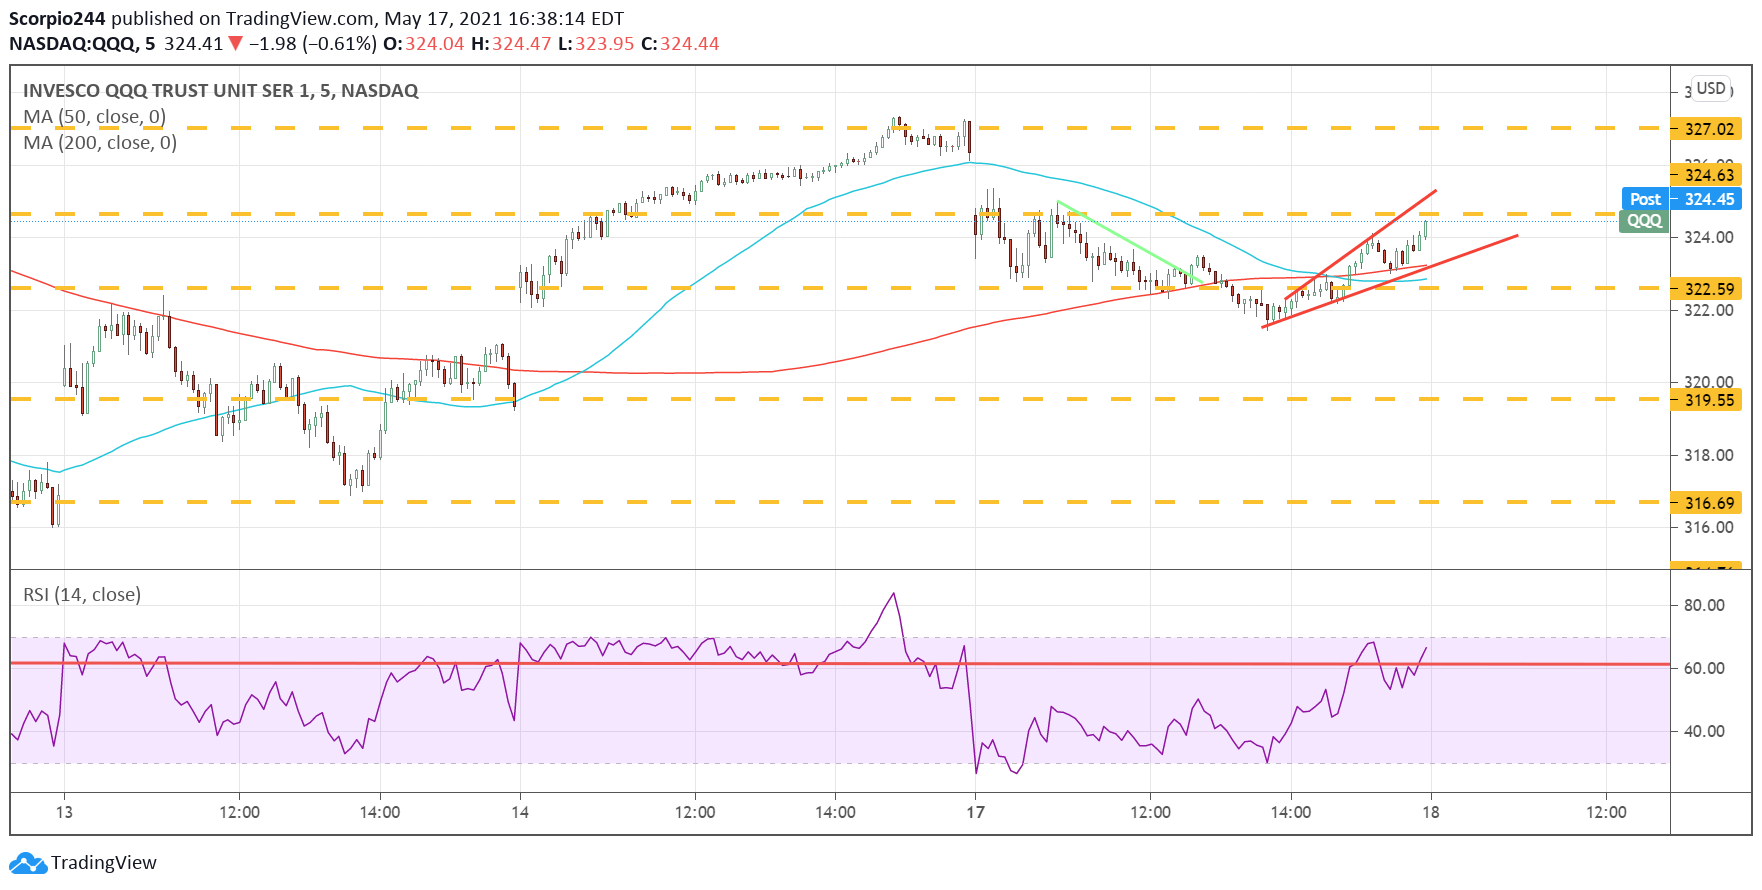Viewport: 1762px width, 890px height.
Task: Click the Post 324.45 price label
Action: (1682, 199)
